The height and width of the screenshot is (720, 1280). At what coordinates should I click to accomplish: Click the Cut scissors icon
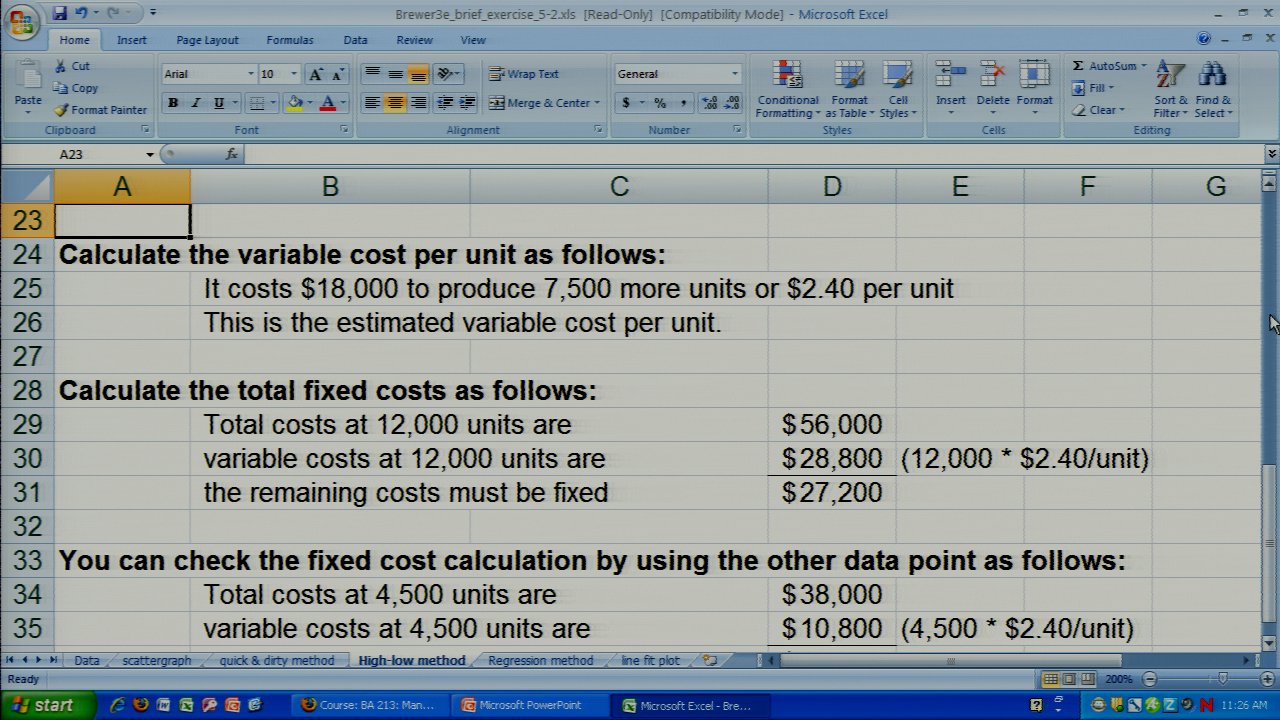[61, 66]
